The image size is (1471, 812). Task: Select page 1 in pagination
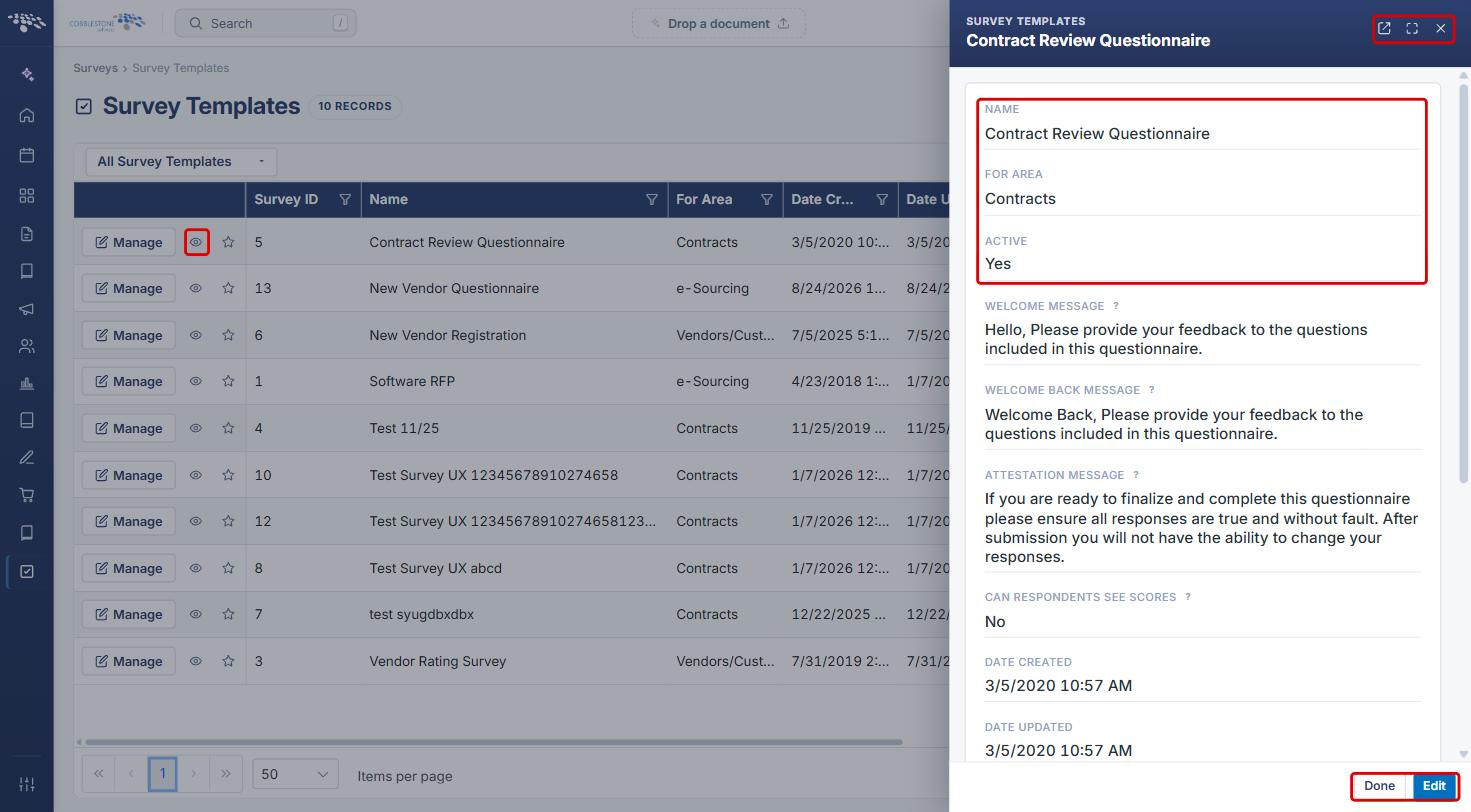click(x=162, y=774)
